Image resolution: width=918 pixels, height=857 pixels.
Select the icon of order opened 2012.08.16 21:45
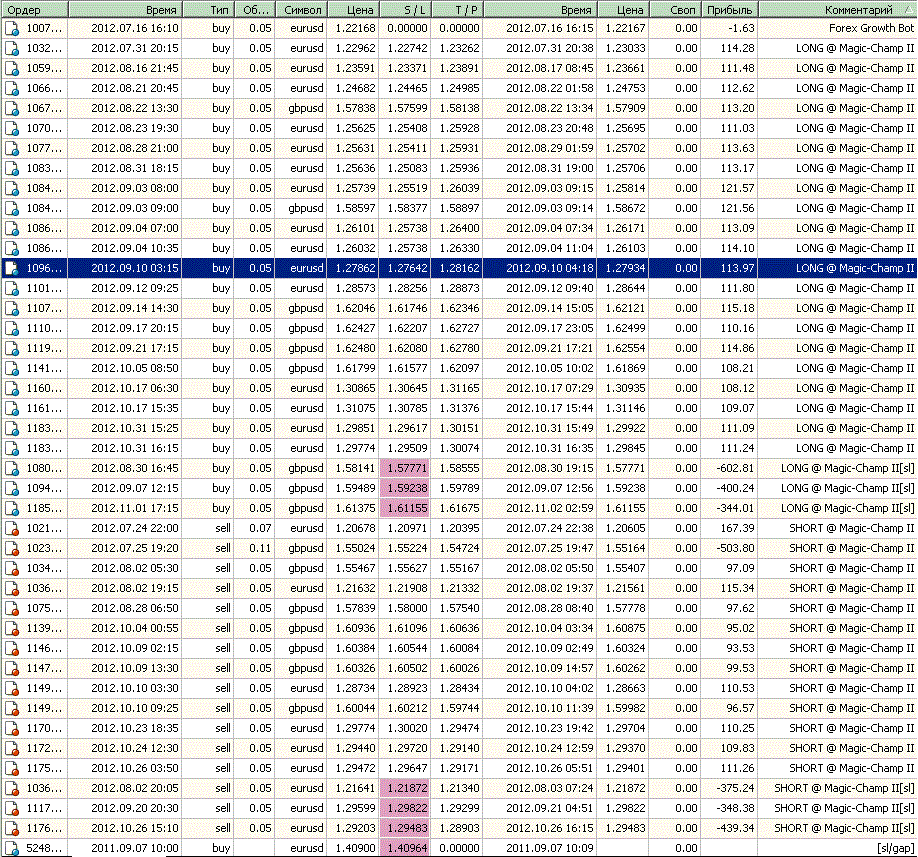click(x=12, y=68)
